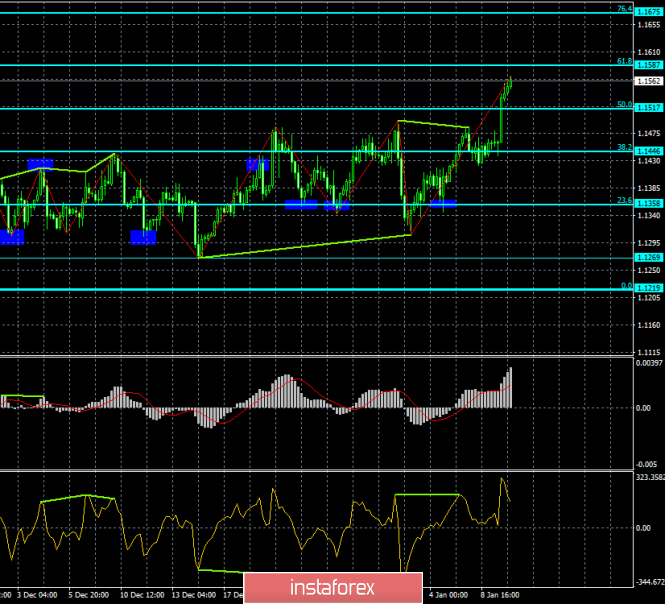Screen dimensions: 665x604
Task: Click the 76.4 Fibonacci level label
Action: point(624,9)
